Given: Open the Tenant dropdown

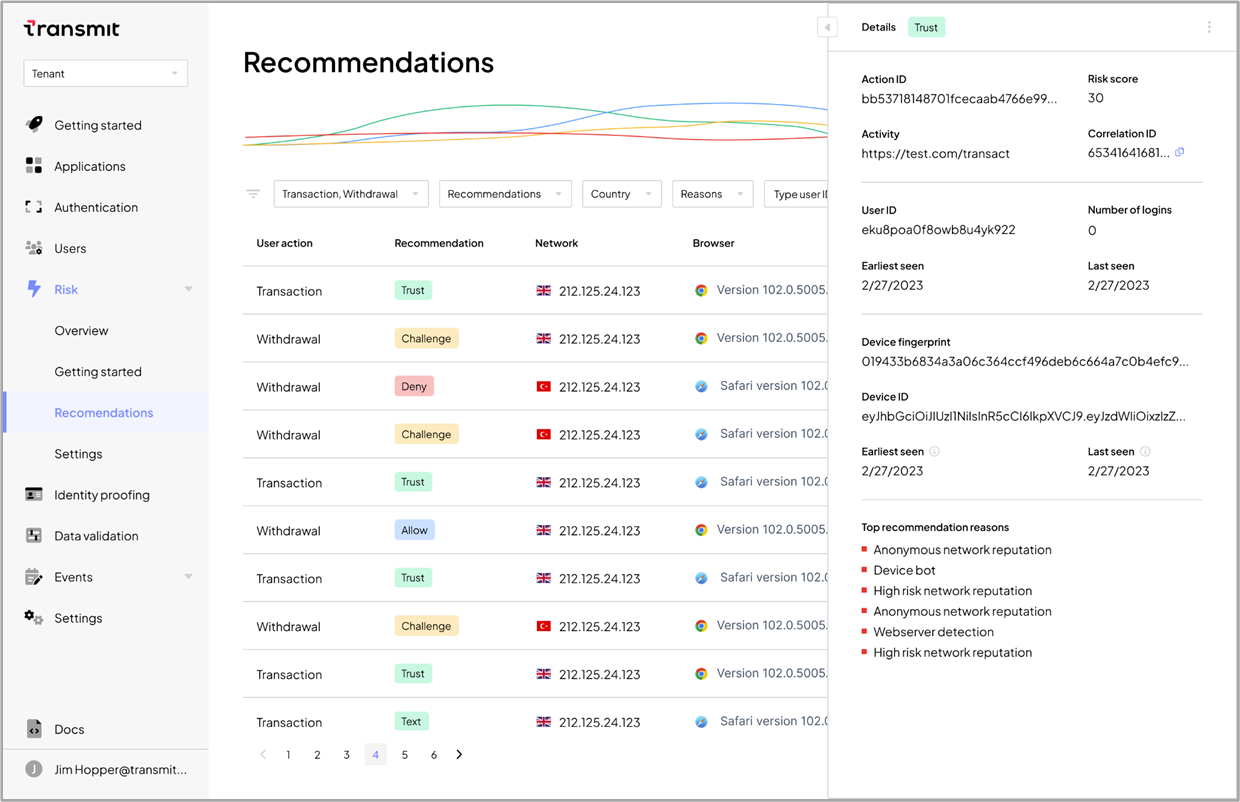Looking at the screenshot, I should pos(106,74).
